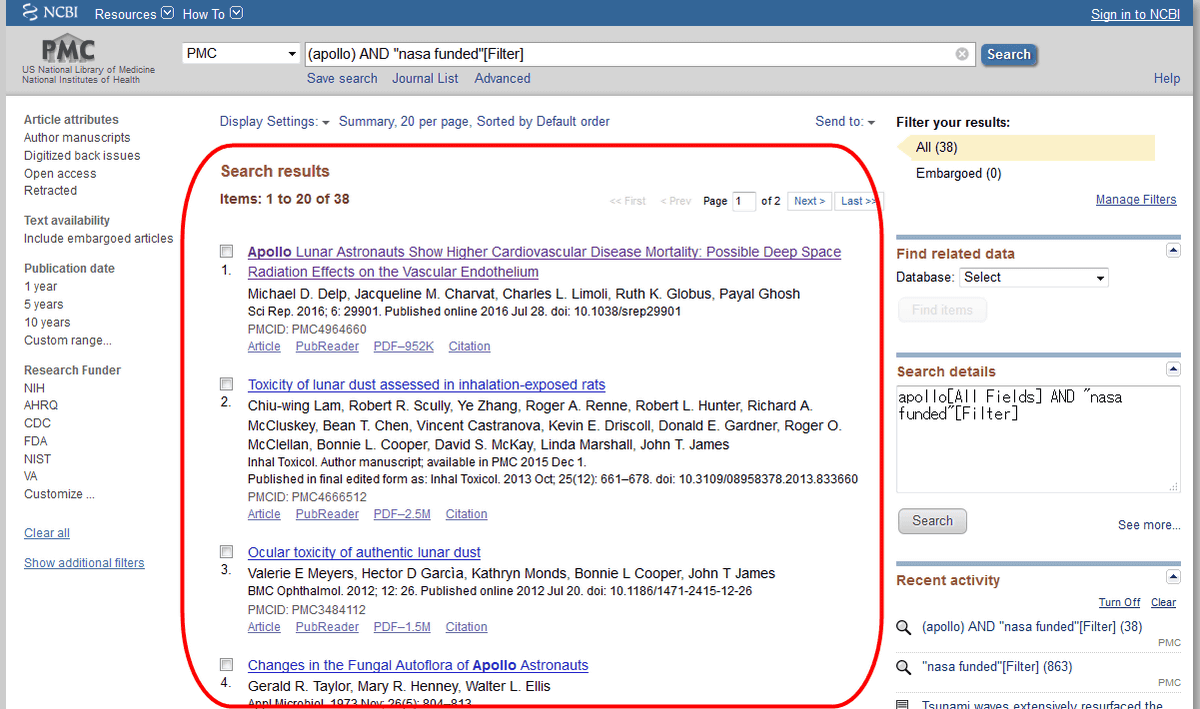
Task: Click the See more link in Search details
Action: click(x=1149, y=525)
